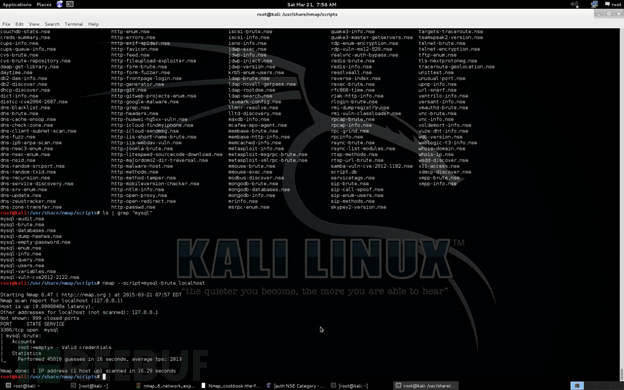Viewport: 624px width, 390px height.
Task: Open the Help menu
Action: (x=93, y=24)
